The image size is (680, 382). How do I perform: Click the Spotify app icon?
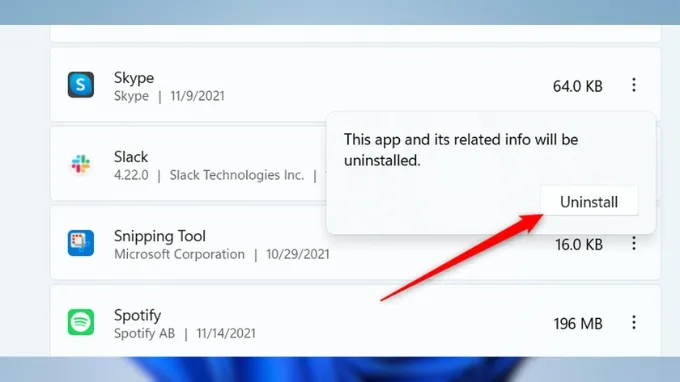81,322
